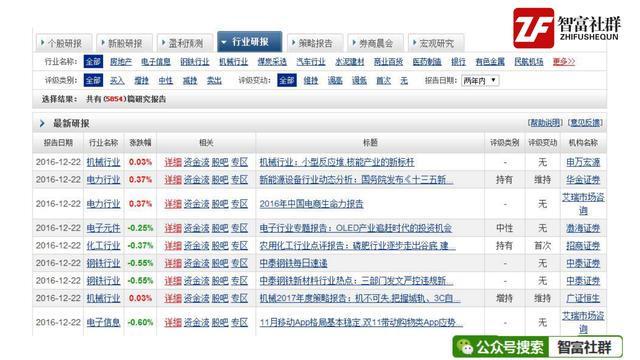The height and width of the screenshot is (360, 640).
Task: Sort by the 报告日期 column header
Action: click(58, 143)
